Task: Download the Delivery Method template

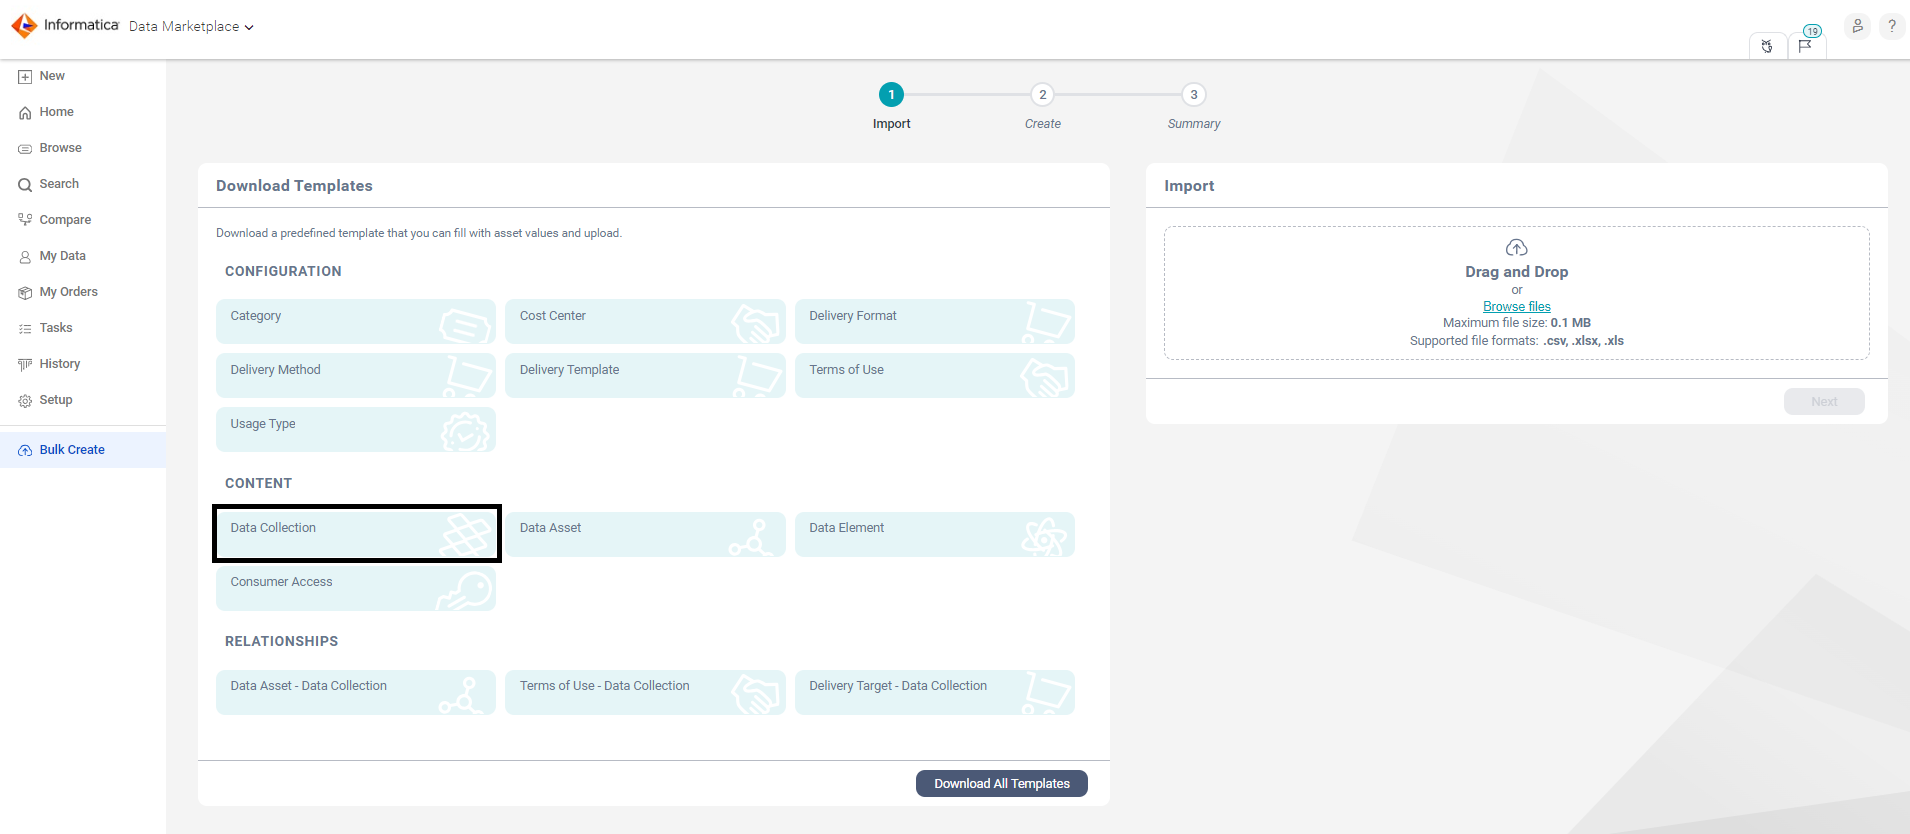Action: pyautogui.click(x=356, y=375)
